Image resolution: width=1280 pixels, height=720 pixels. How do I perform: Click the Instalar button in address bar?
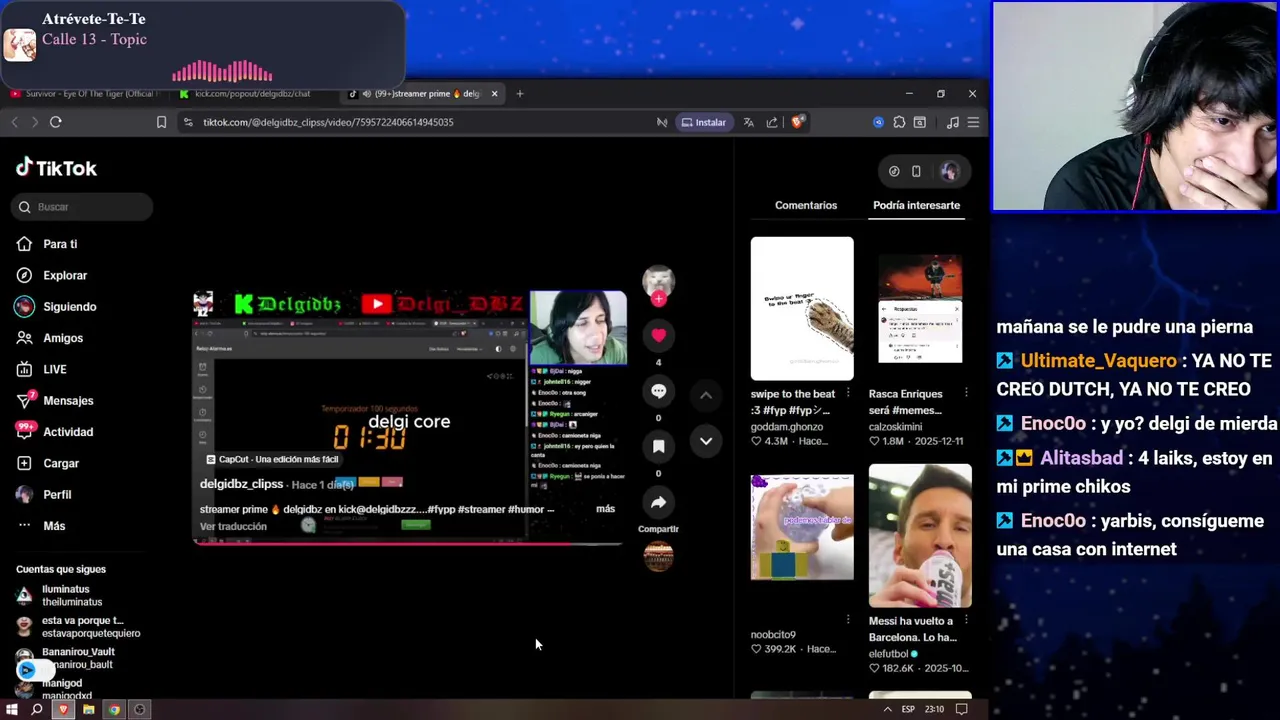pos(703,122)
